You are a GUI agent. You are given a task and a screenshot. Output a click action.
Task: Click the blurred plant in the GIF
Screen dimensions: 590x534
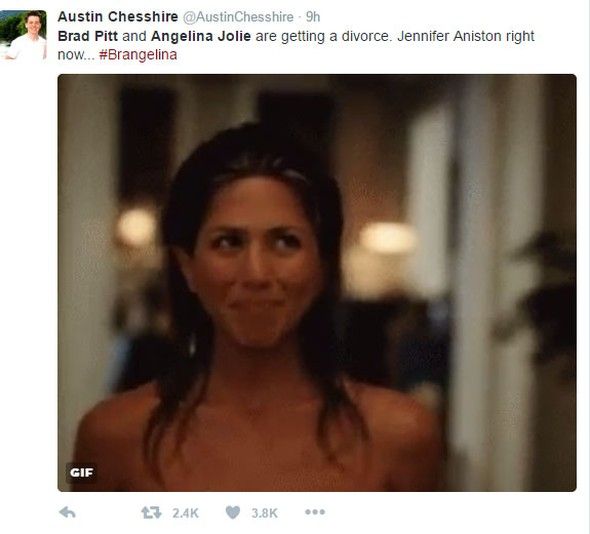[x=542, y=301]
